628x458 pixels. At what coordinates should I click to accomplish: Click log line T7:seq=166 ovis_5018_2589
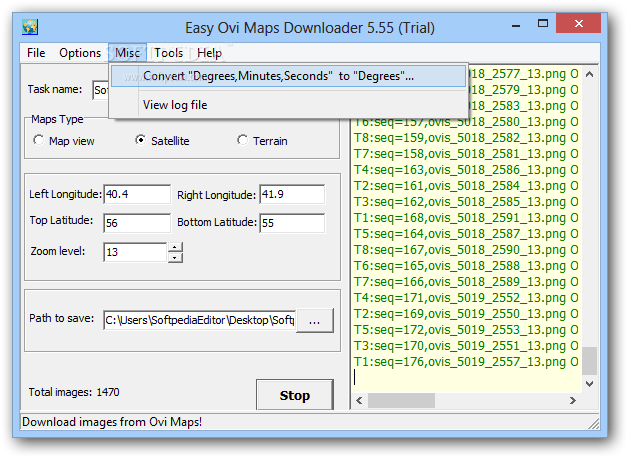pos(466,282)
